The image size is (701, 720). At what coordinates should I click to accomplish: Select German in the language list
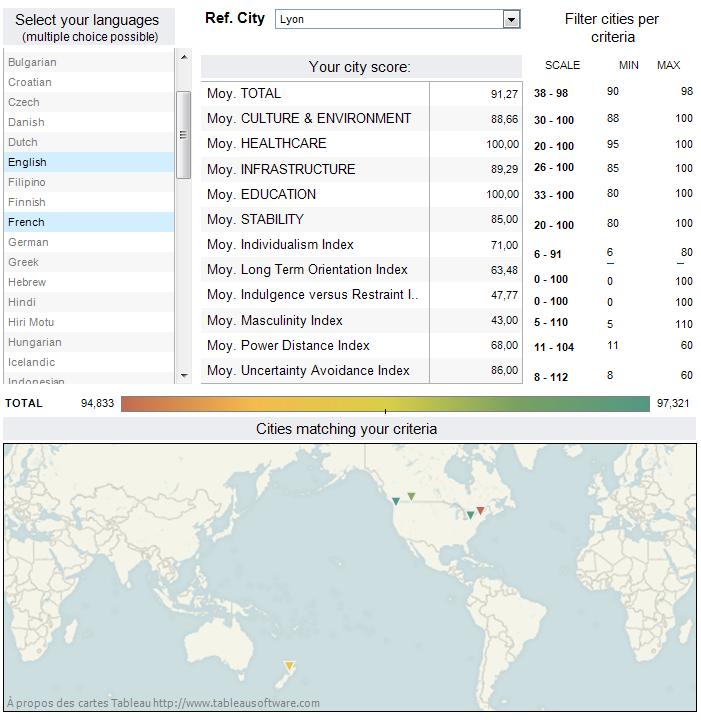tap(89, 242)
